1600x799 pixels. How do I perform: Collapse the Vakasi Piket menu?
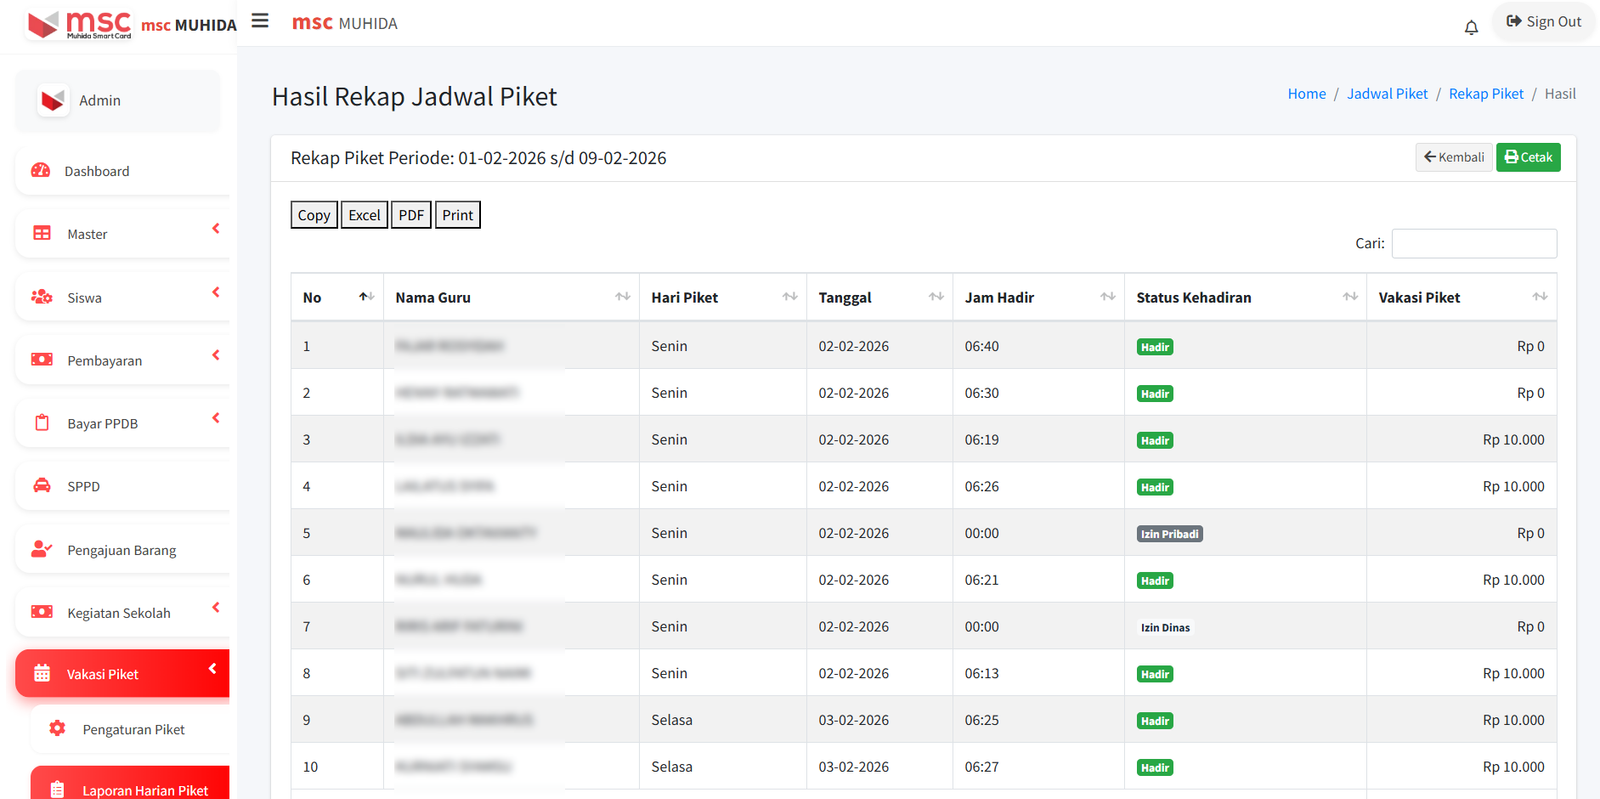tap(212, 669)
